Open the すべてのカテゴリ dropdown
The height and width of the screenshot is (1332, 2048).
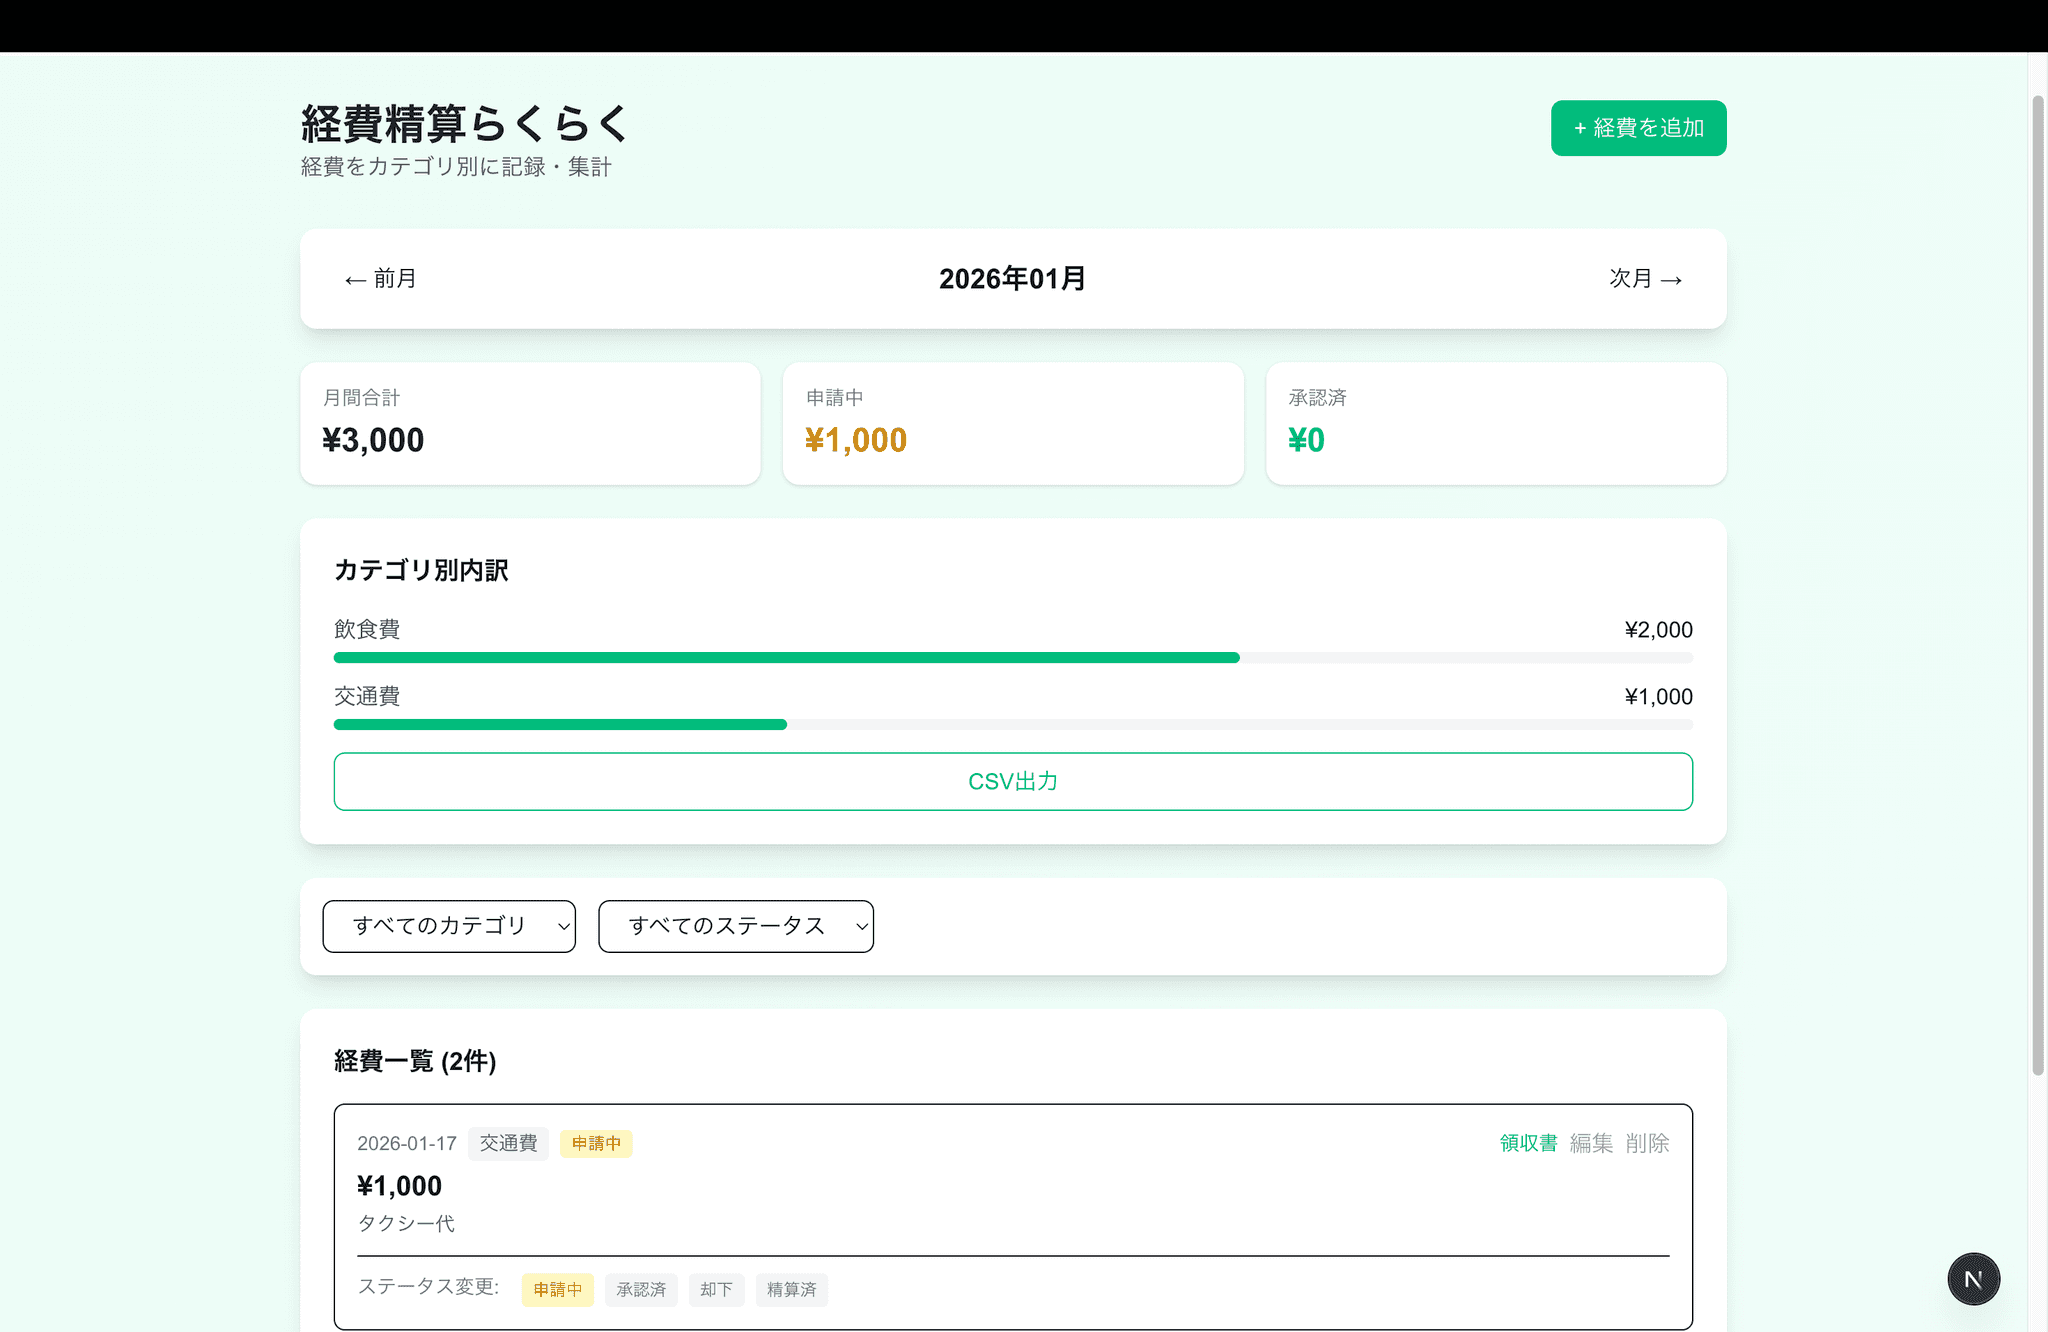pyautogui.click(x=448, y=926)
